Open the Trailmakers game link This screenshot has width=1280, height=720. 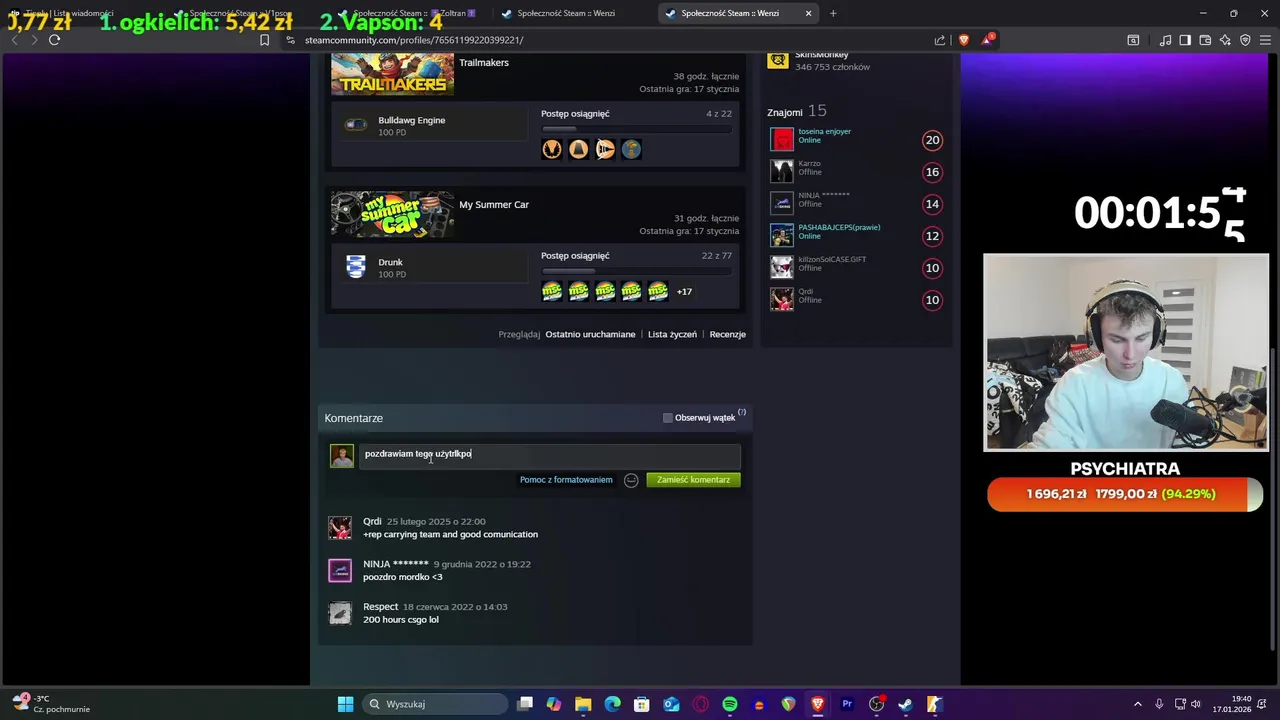pos(484,62)
